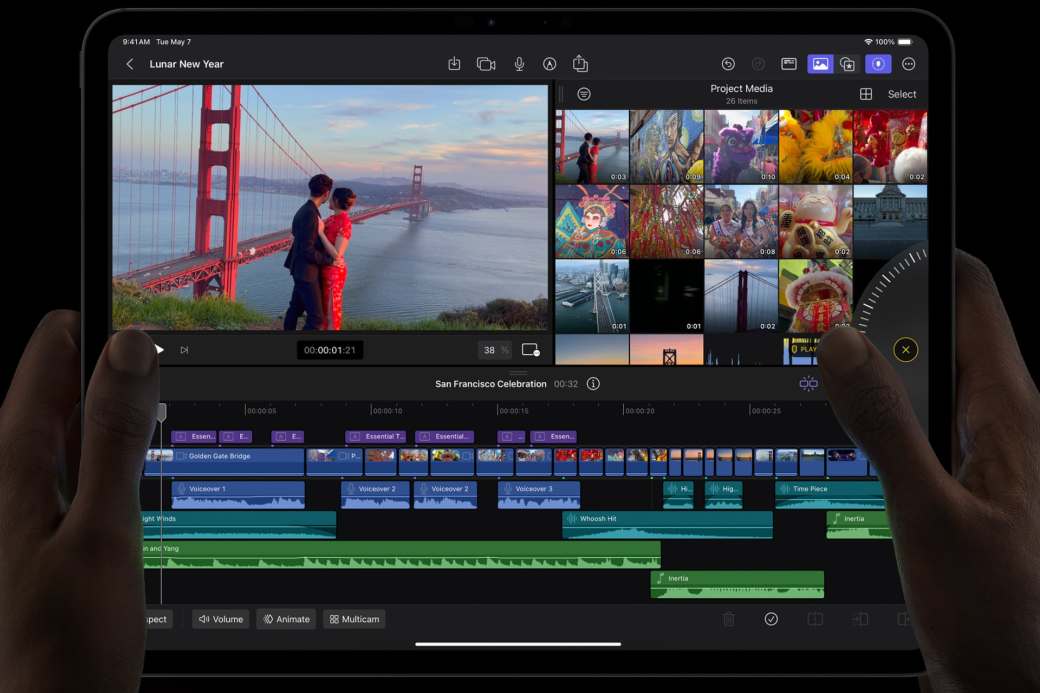
Task: Undo the last edit
Action: click(728, 64)
